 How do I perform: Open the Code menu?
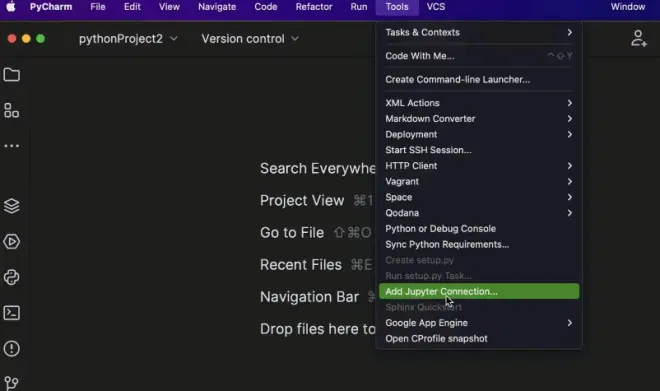point(266,7)
